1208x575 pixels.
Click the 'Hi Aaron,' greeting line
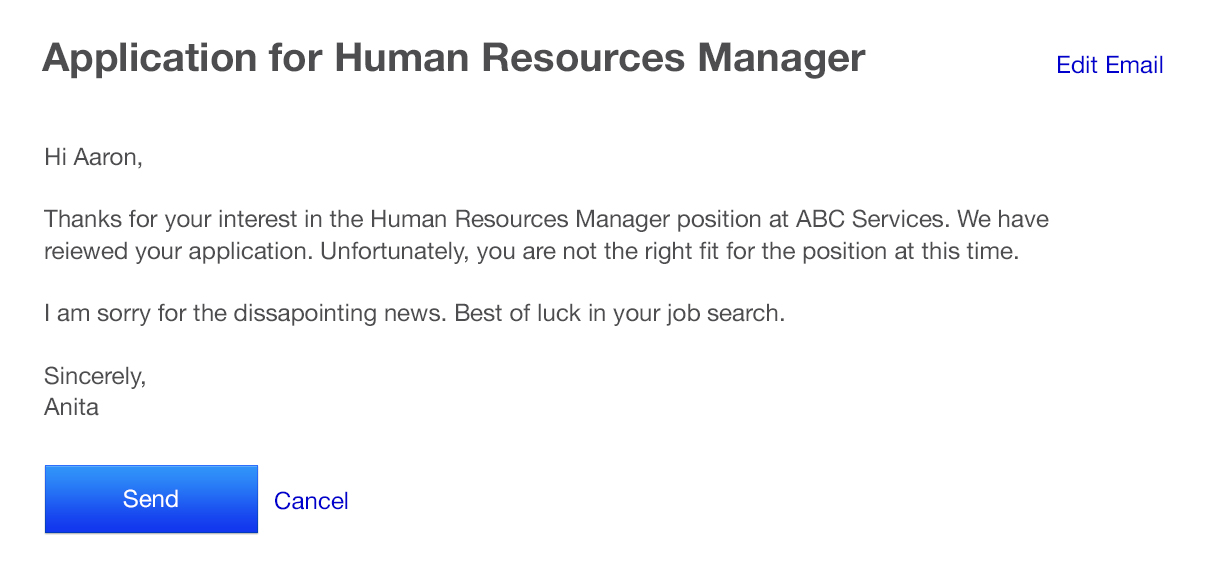(93, 157)
